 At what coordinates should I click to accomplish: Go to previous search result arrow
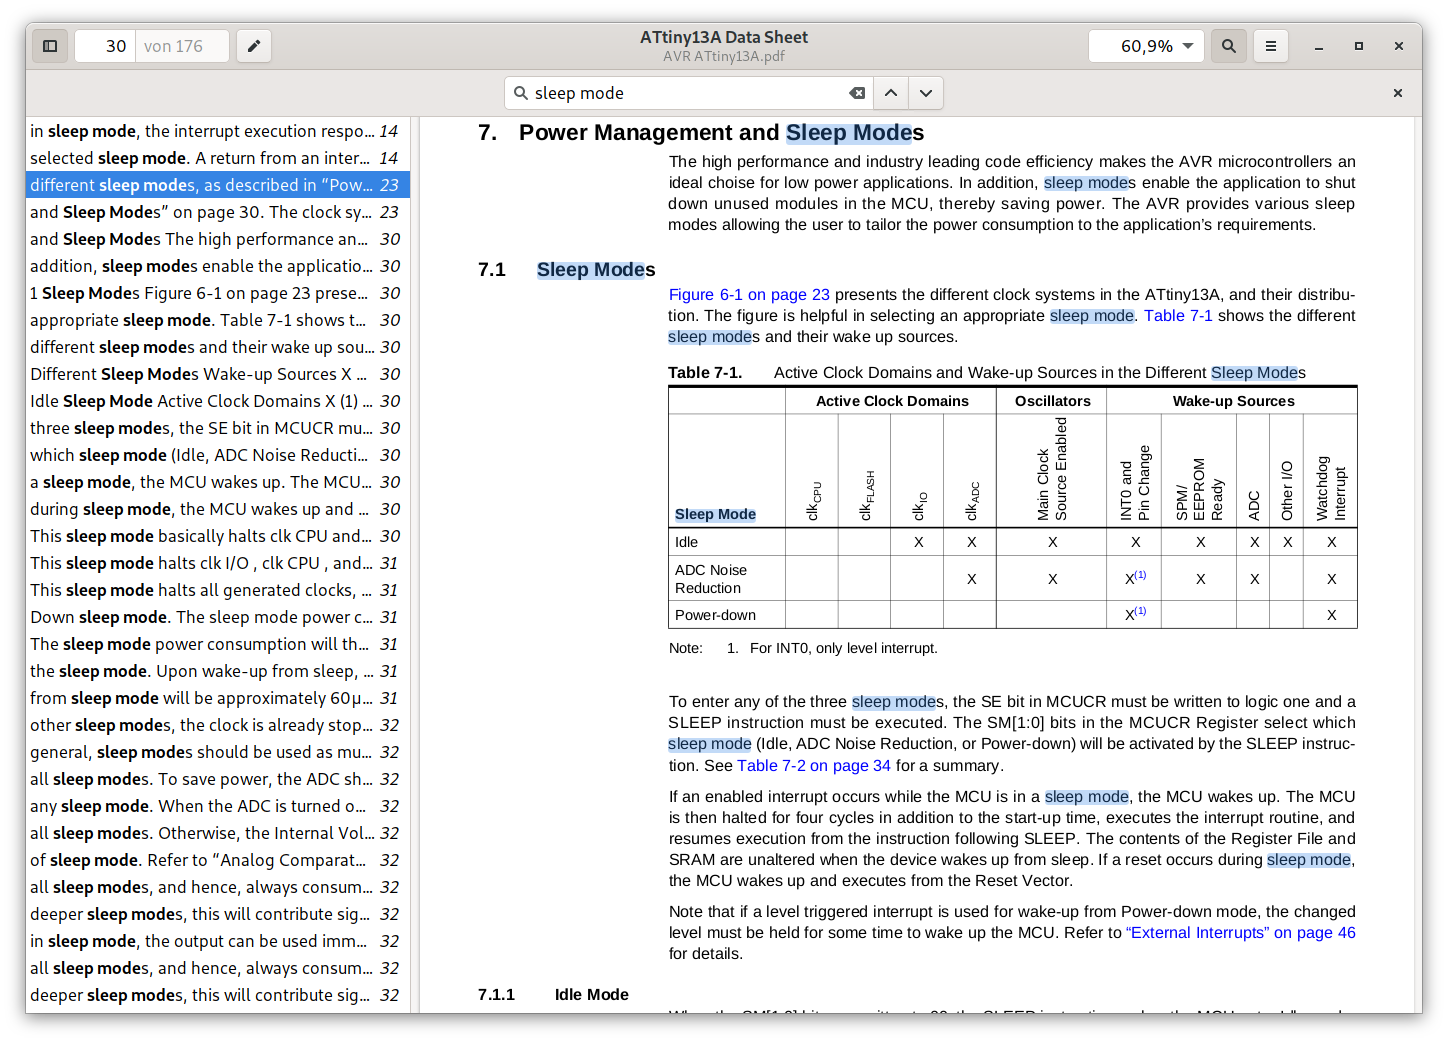(891, 93)
